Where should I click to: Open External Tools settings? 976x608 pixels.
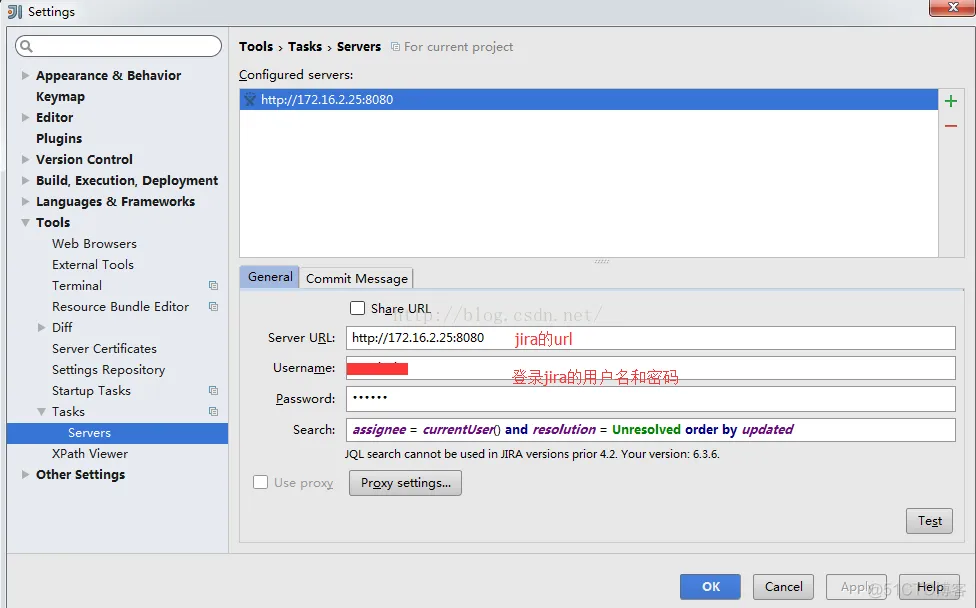pyautogui.click(x=93, y=264)
